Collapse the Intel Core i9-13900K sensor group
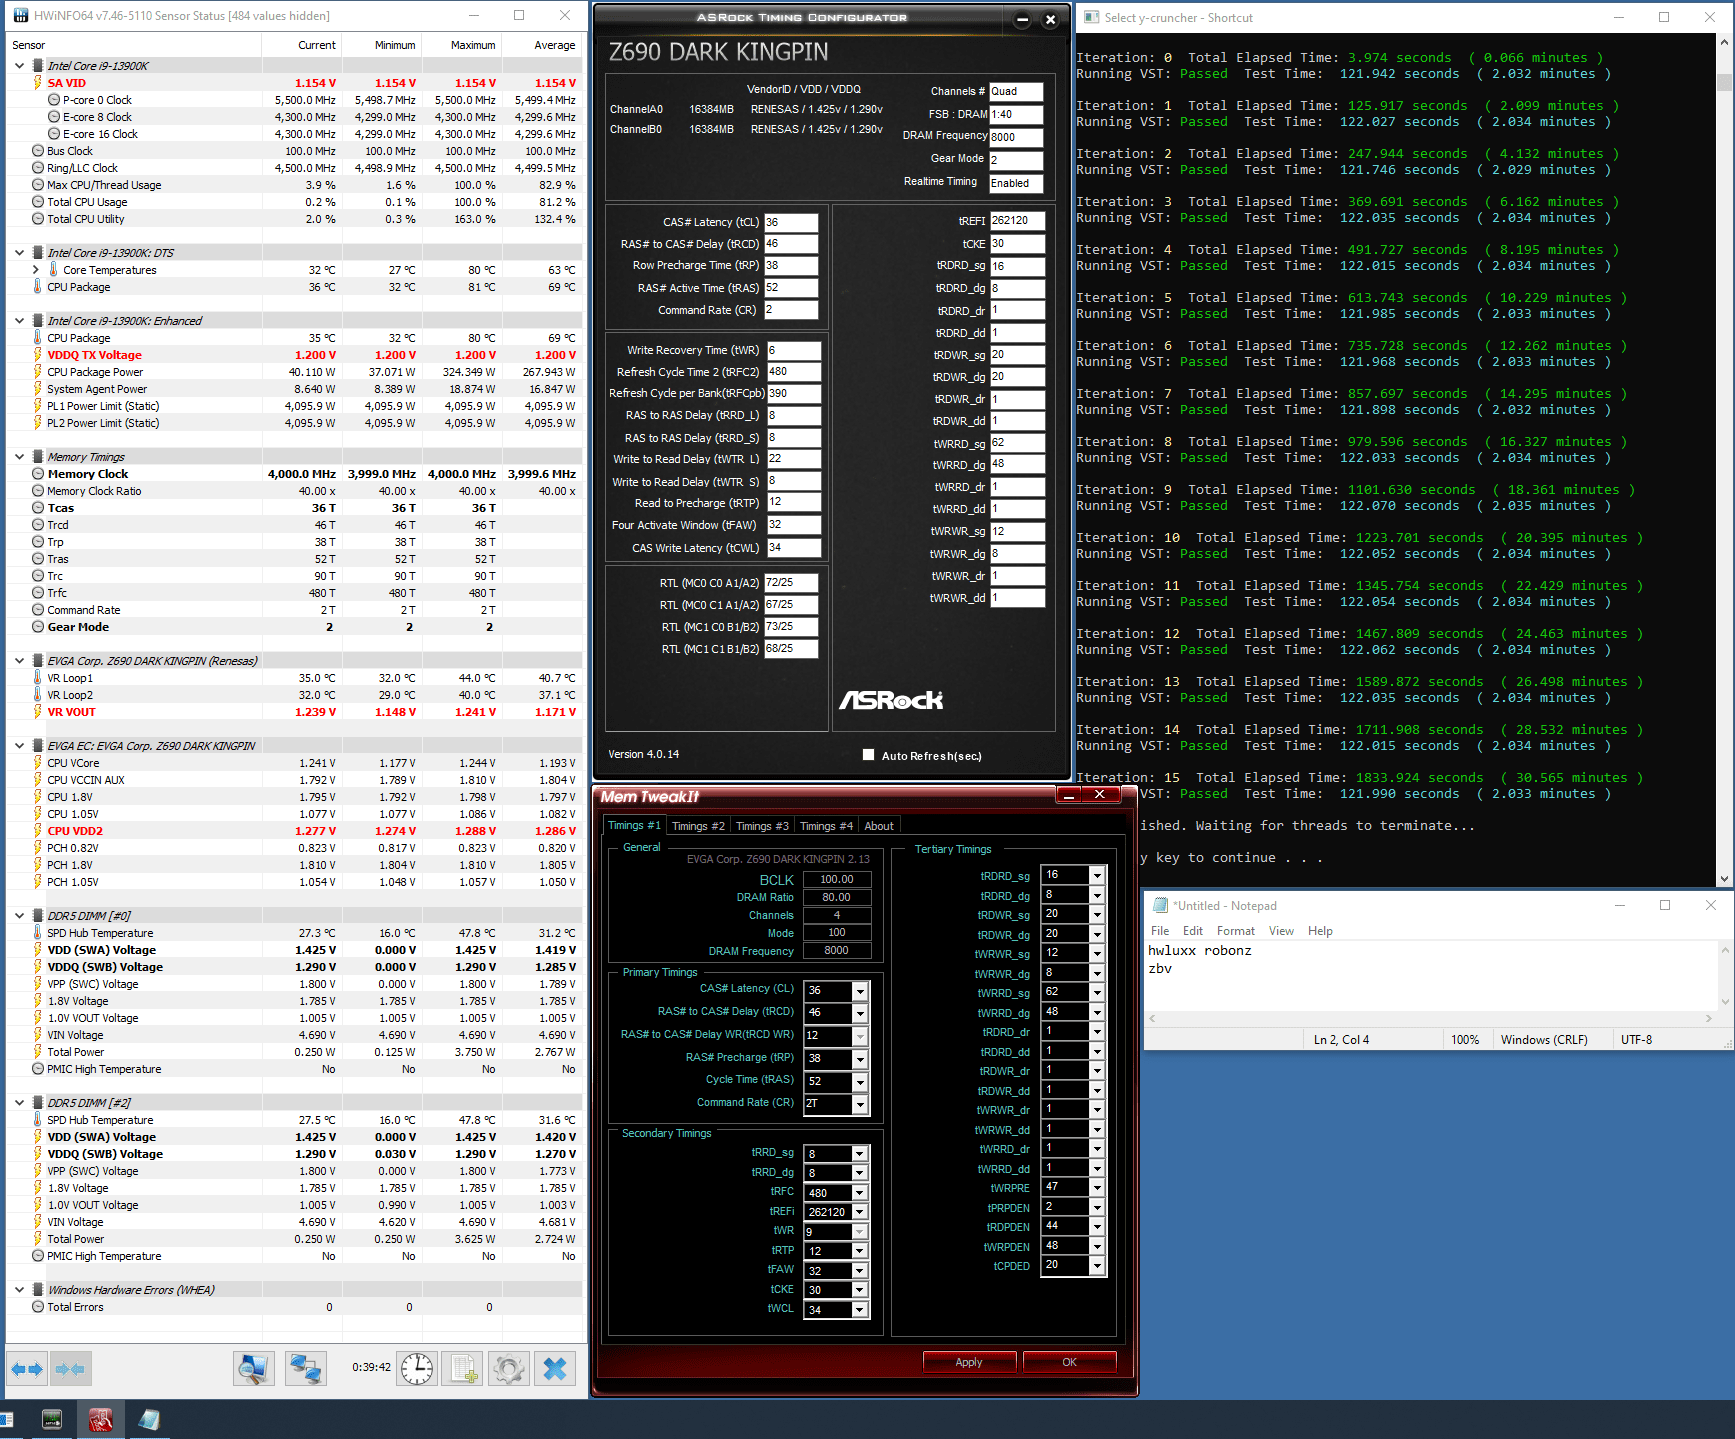The height and width of the screenshot is (1439, 1735). point(19,66)
